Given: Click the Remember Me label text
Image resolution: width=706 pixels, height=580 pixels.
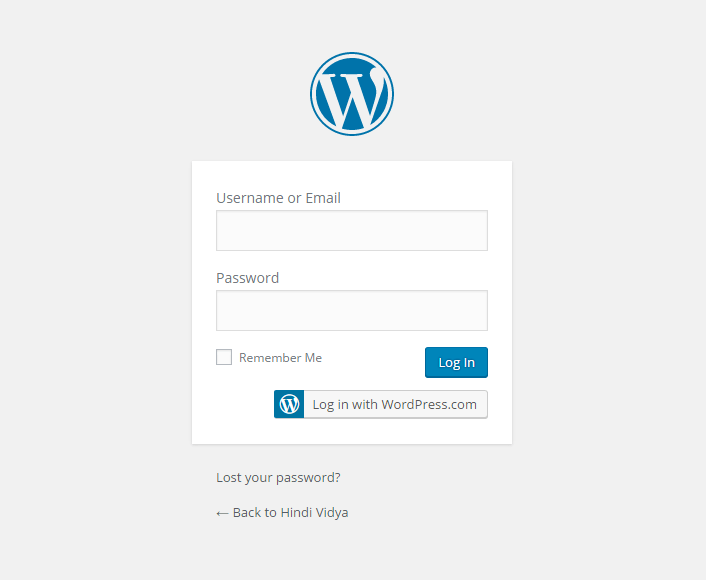Looking at the screenshot, I should click(x=280, y=358).
